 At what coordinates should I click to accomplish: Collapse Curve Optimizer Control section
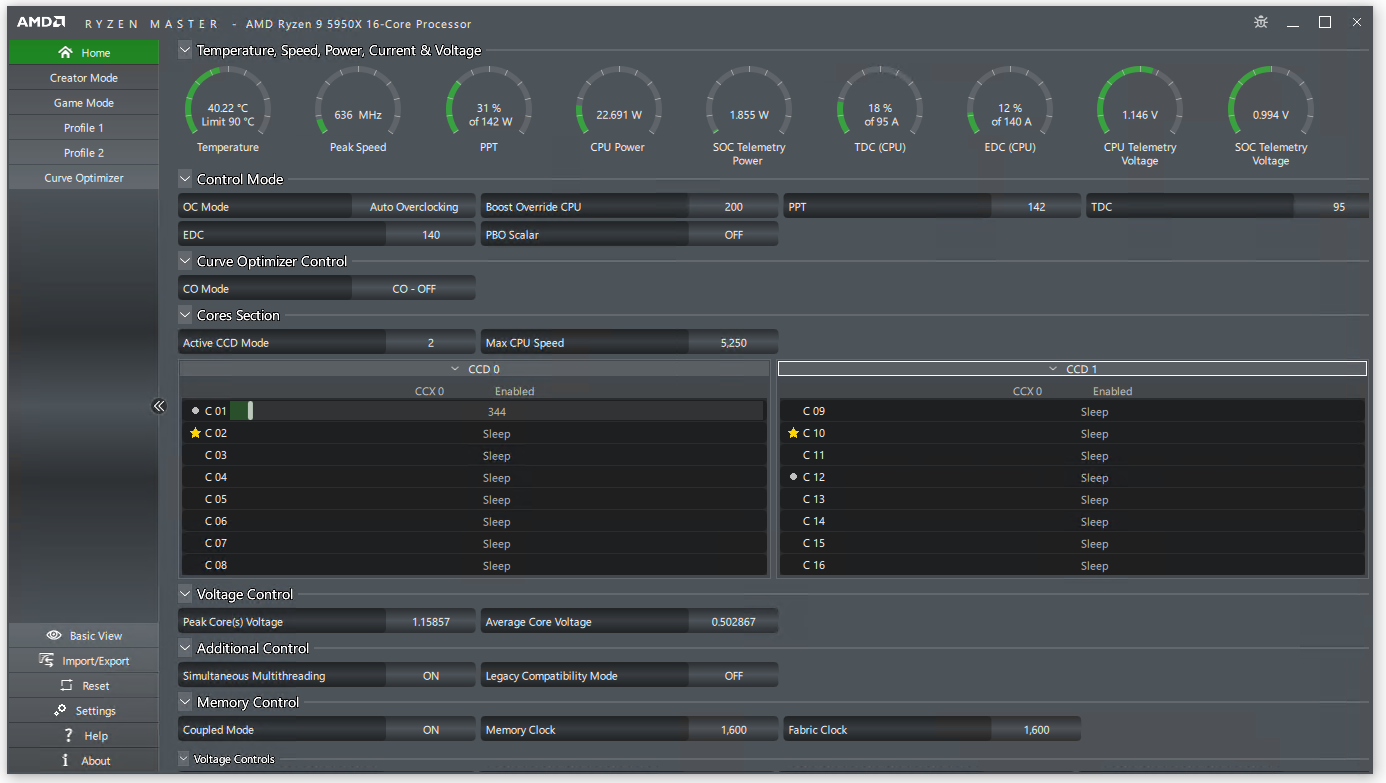point(185,261)
